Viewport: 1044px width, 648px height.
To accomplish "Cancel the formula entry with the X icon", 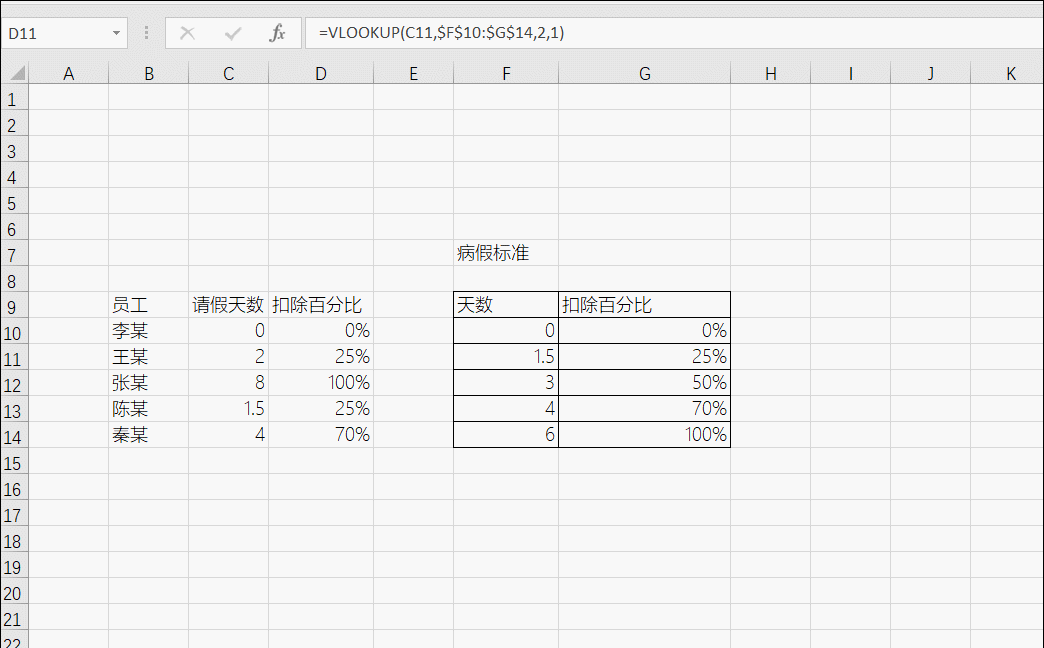I will 188,33.
